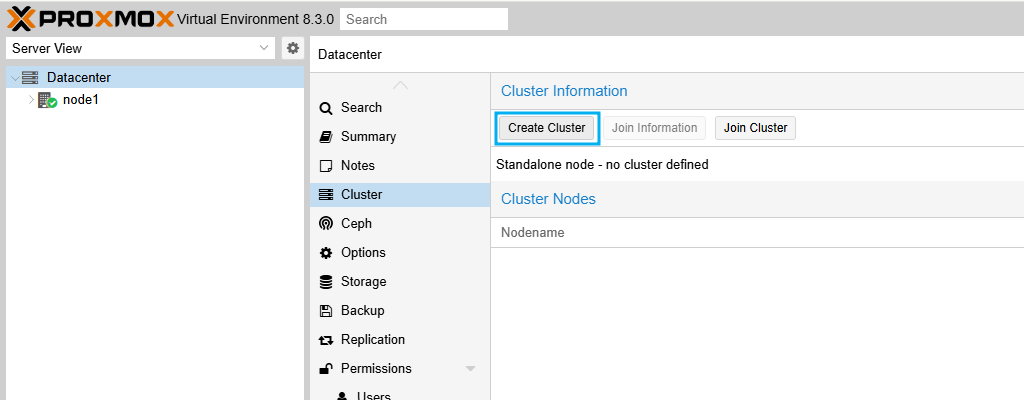Click 'Standalone node - no cluster defined' text
1024x400 pixels.
[602, 165]
